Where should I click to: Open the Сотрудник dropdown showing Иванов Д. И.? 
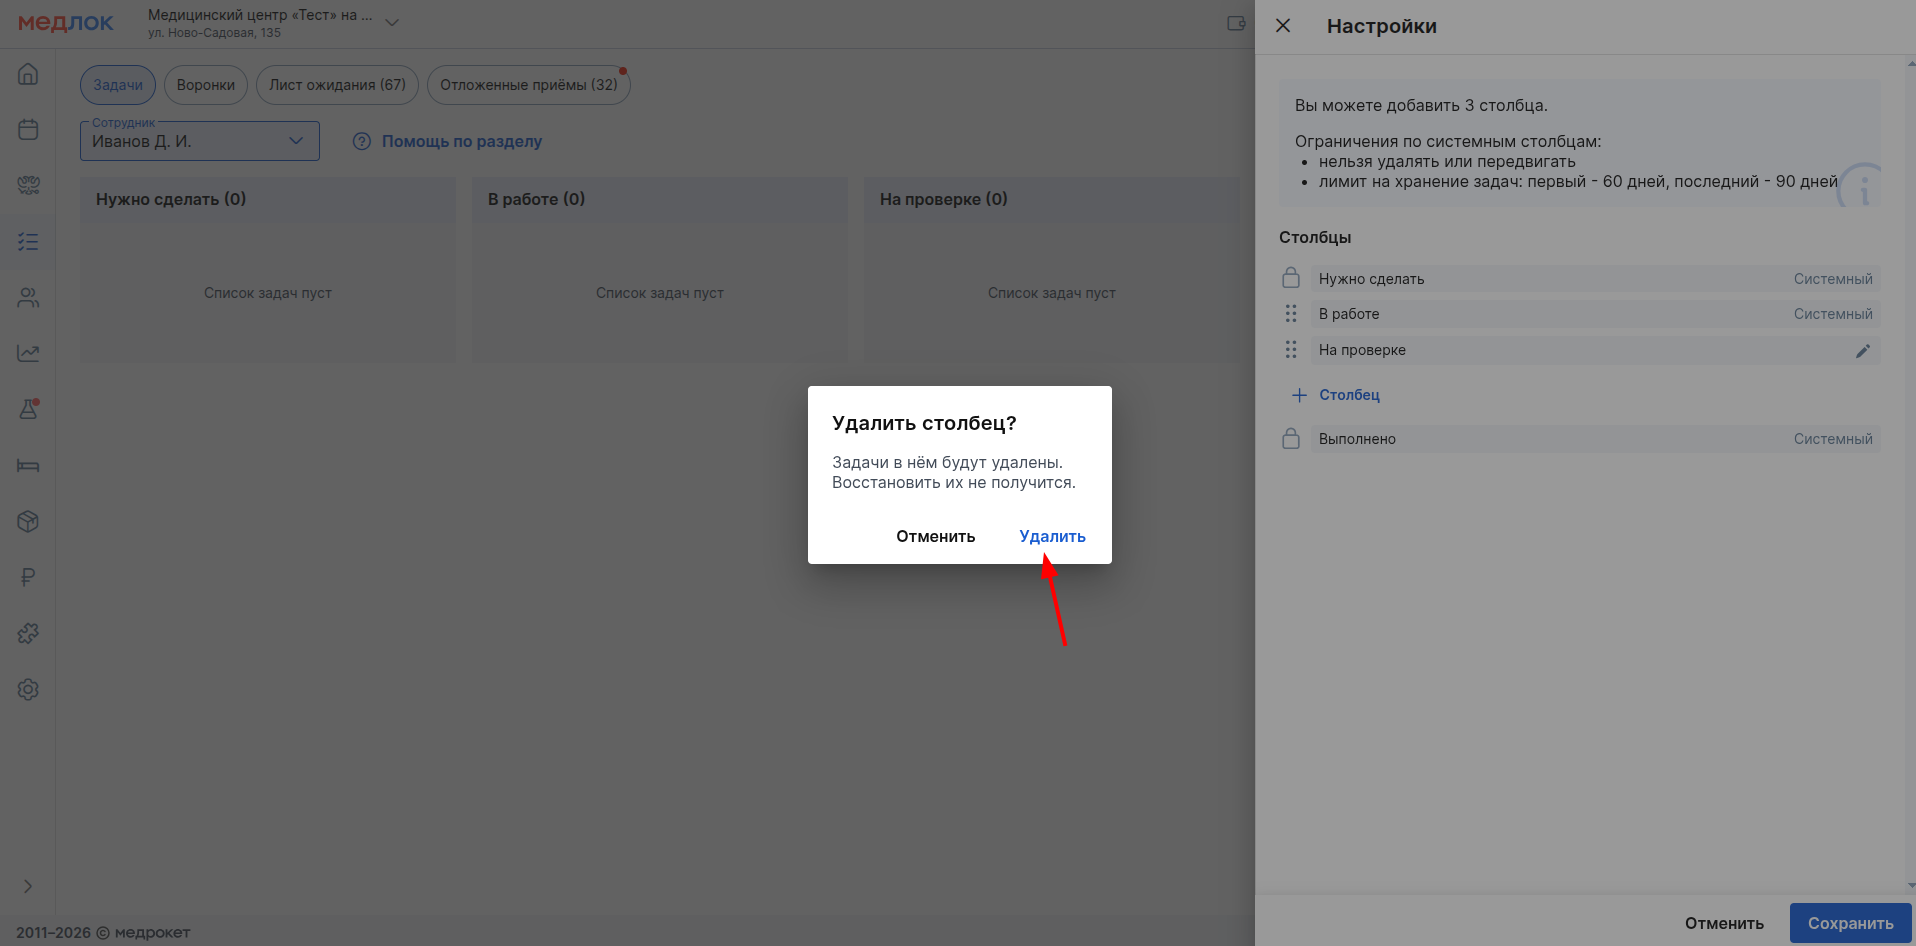click(200, 141)
